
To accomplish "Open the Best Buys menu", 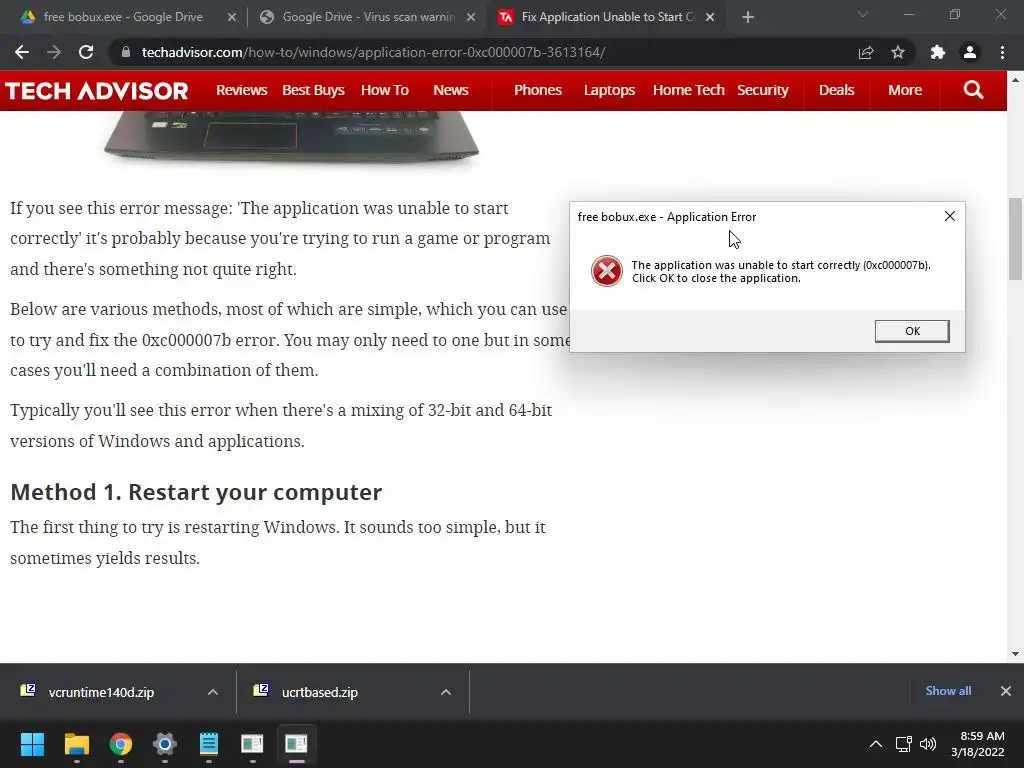I will tap(313, 90).
